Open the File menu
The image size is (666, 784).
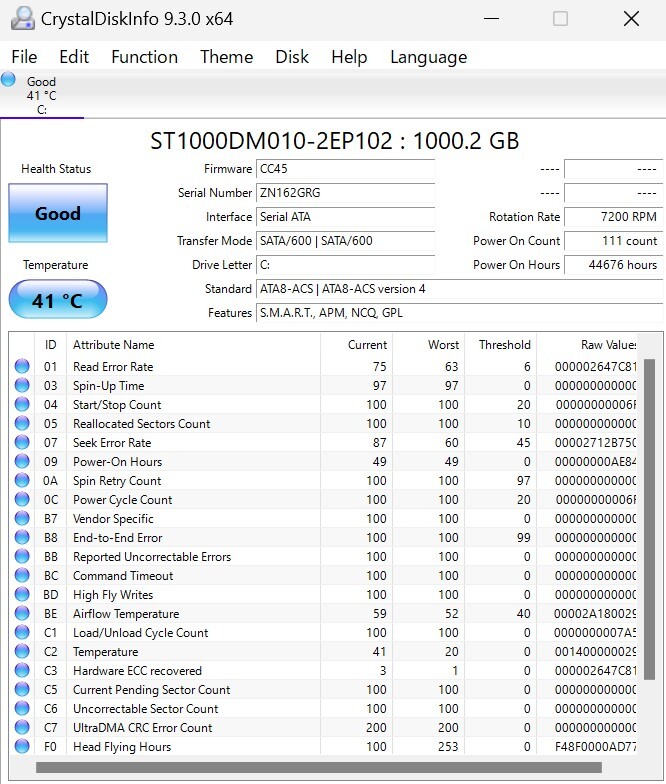24,56
